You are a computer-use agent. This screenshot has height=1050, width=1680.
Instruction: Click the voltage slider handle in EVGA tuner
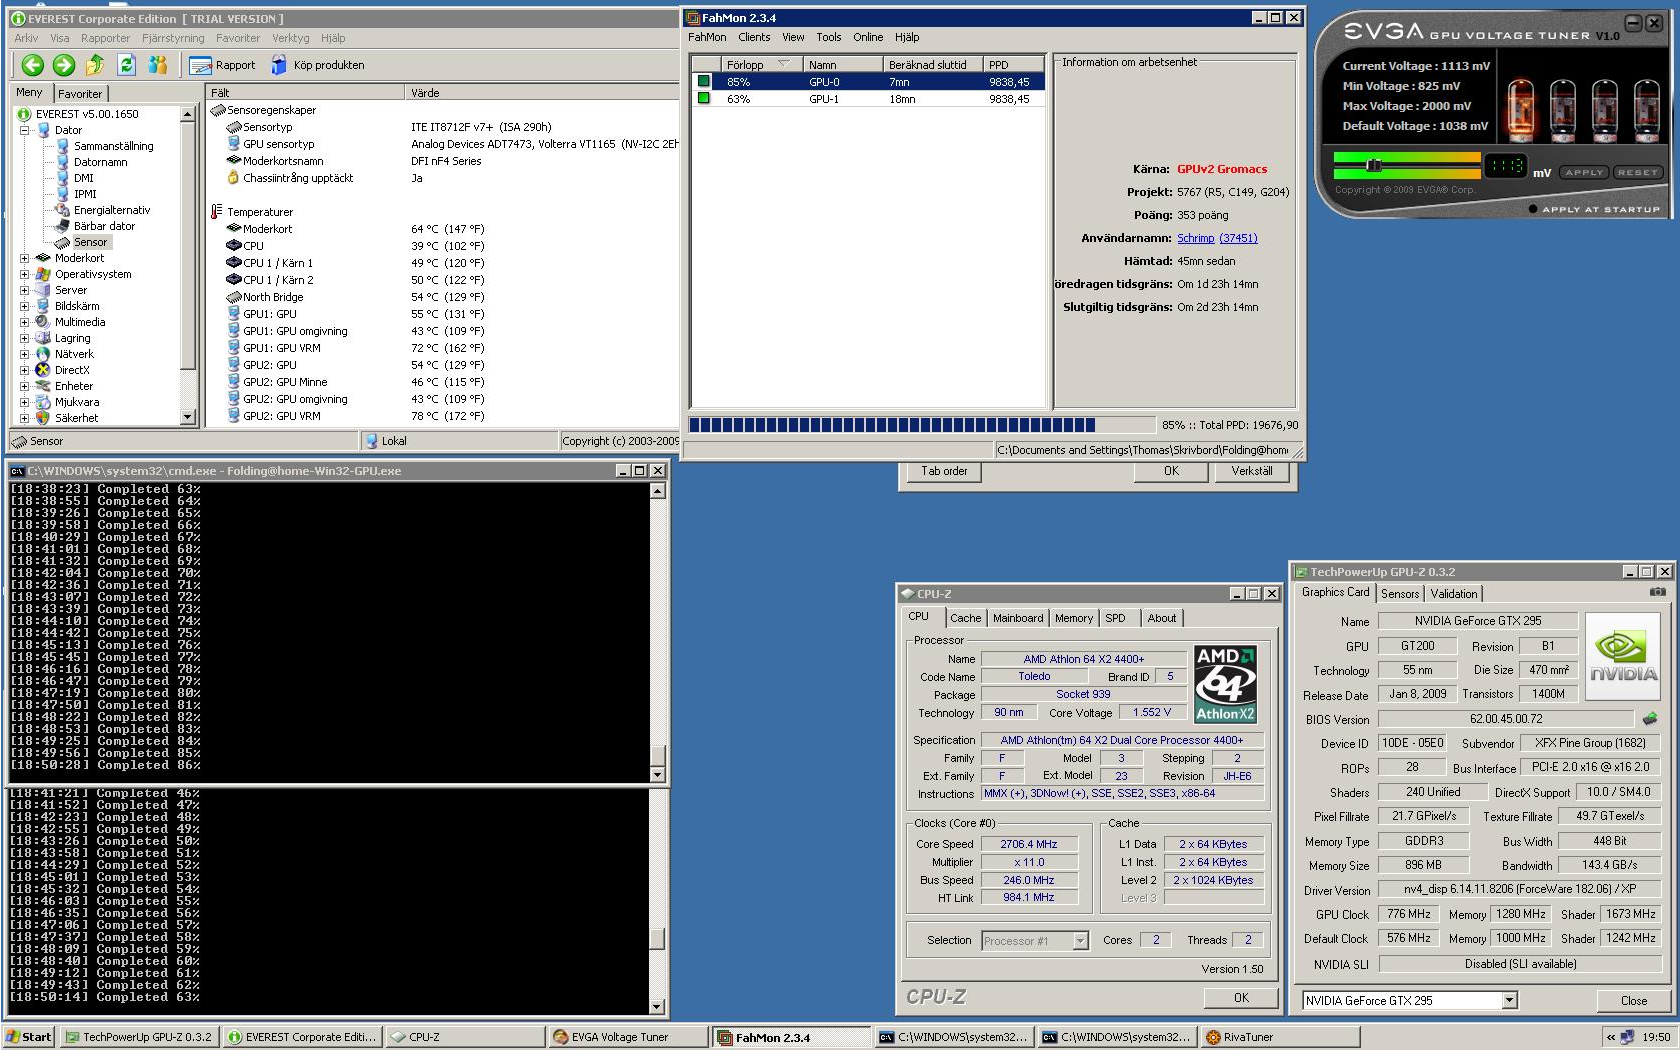click(x=1374, y=164)
